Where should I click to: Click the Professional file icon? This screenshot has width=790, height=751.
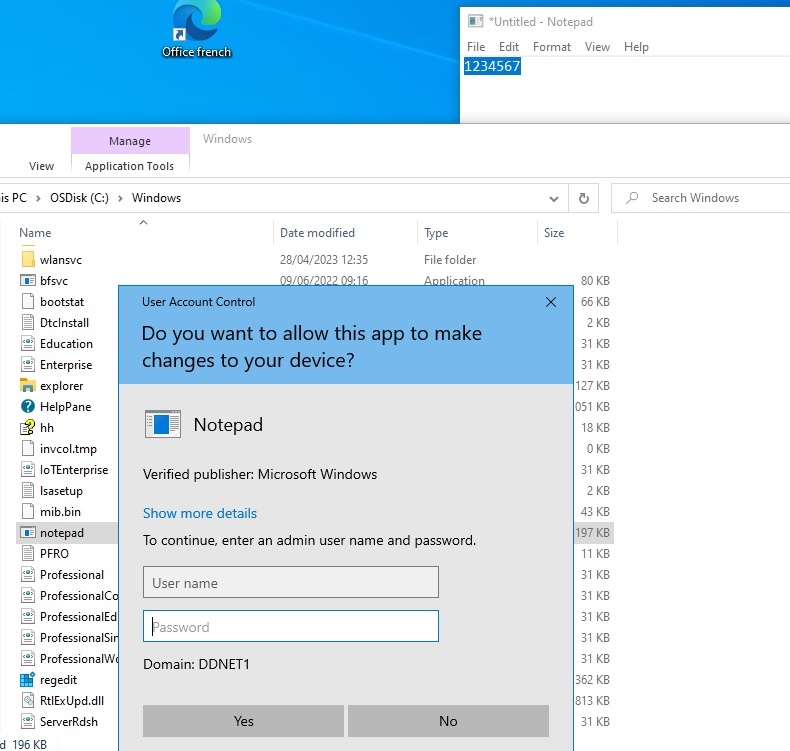28,575
